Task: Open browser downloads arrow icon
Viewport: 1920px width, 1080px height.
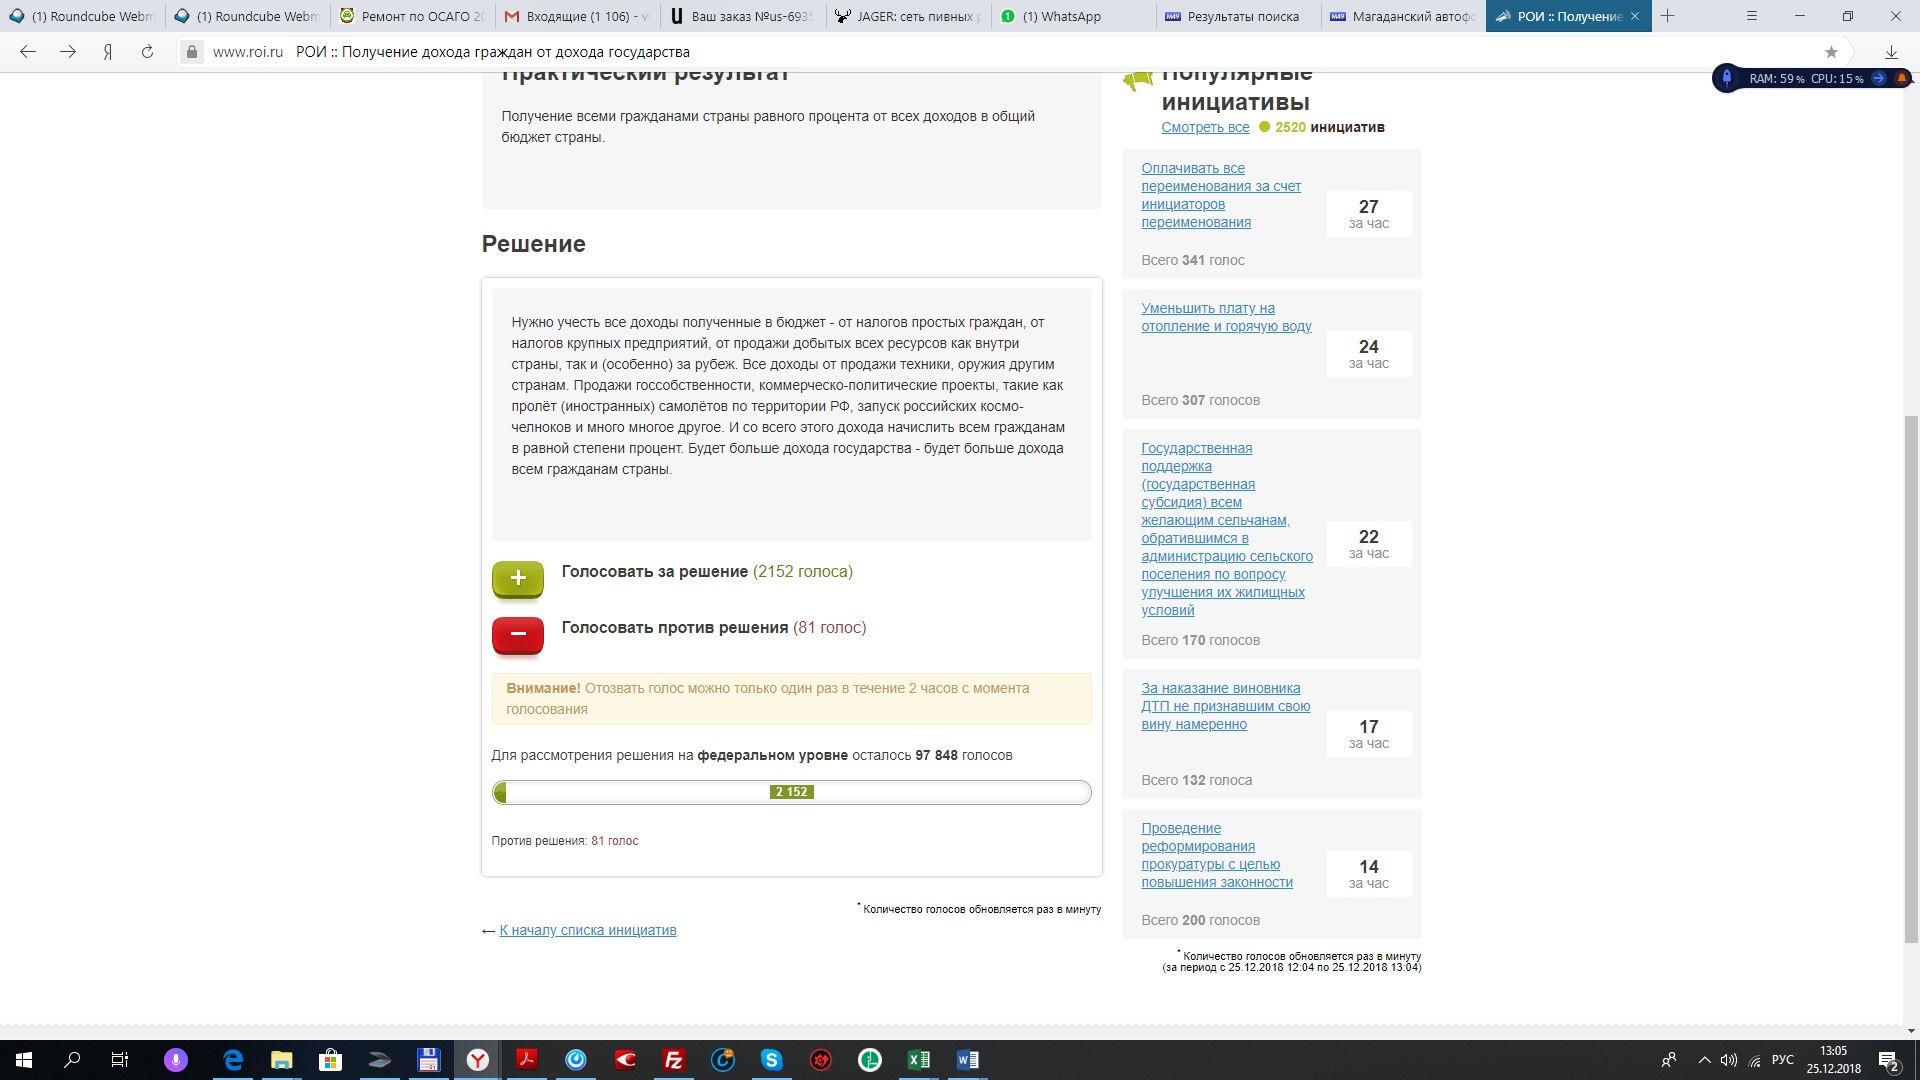Action: coord(1891,52)
